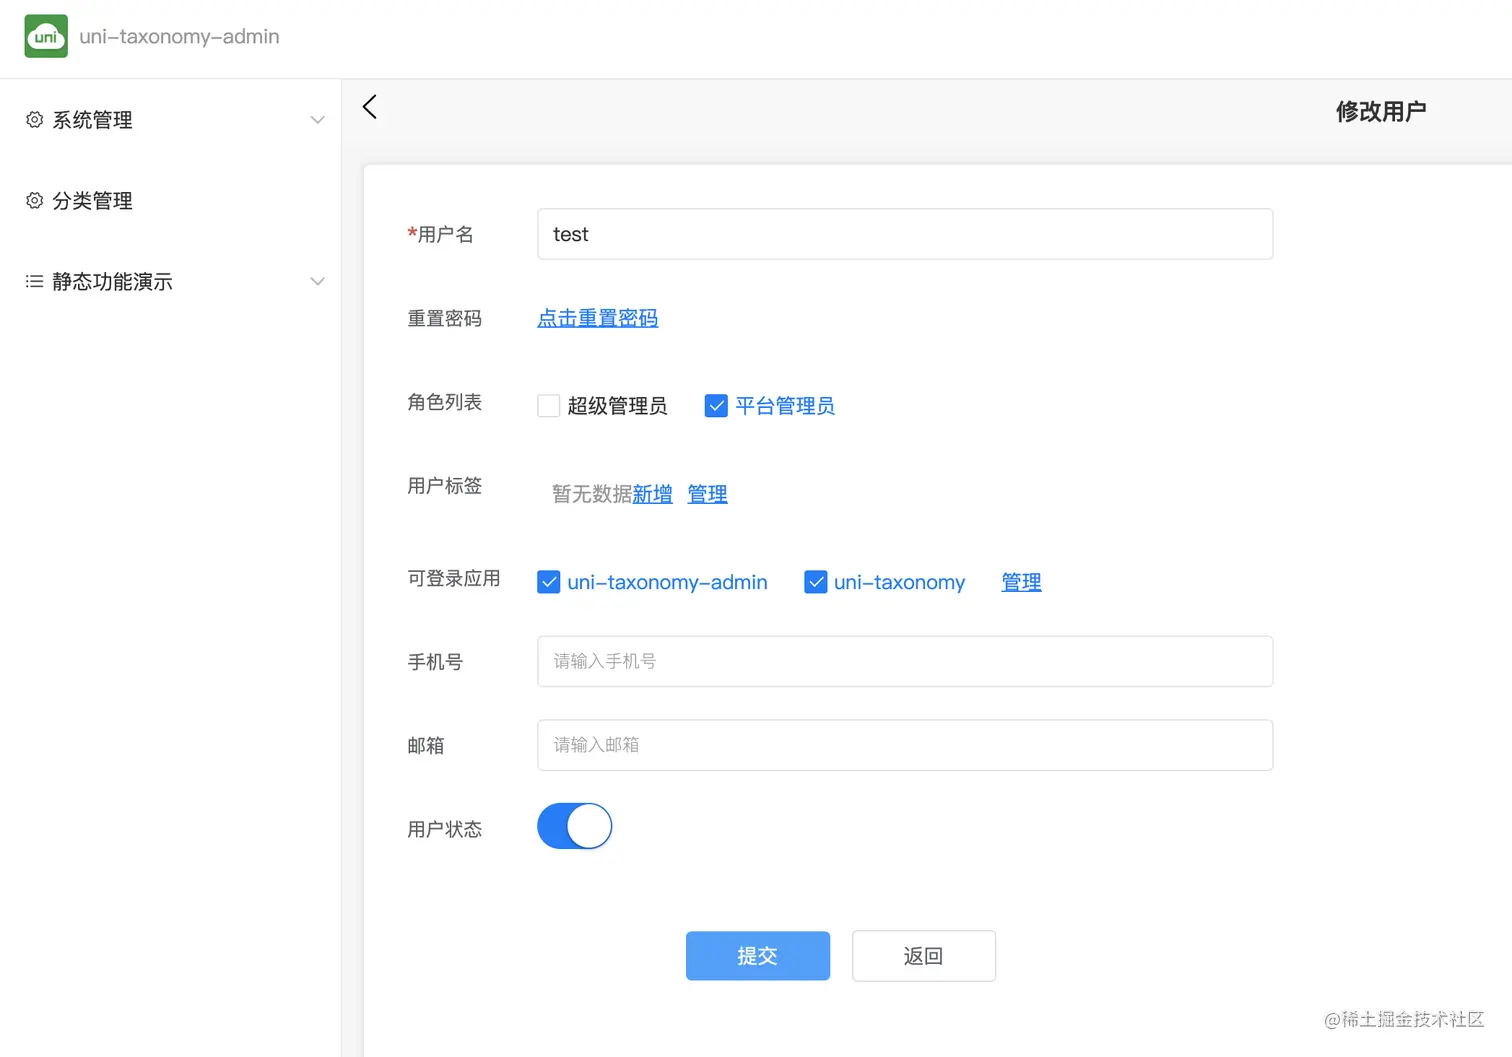This screenshot has height=1057, width=1512.
Task: Open the 分类管理 sidebar menu item
Action: (x=92, y=201)
